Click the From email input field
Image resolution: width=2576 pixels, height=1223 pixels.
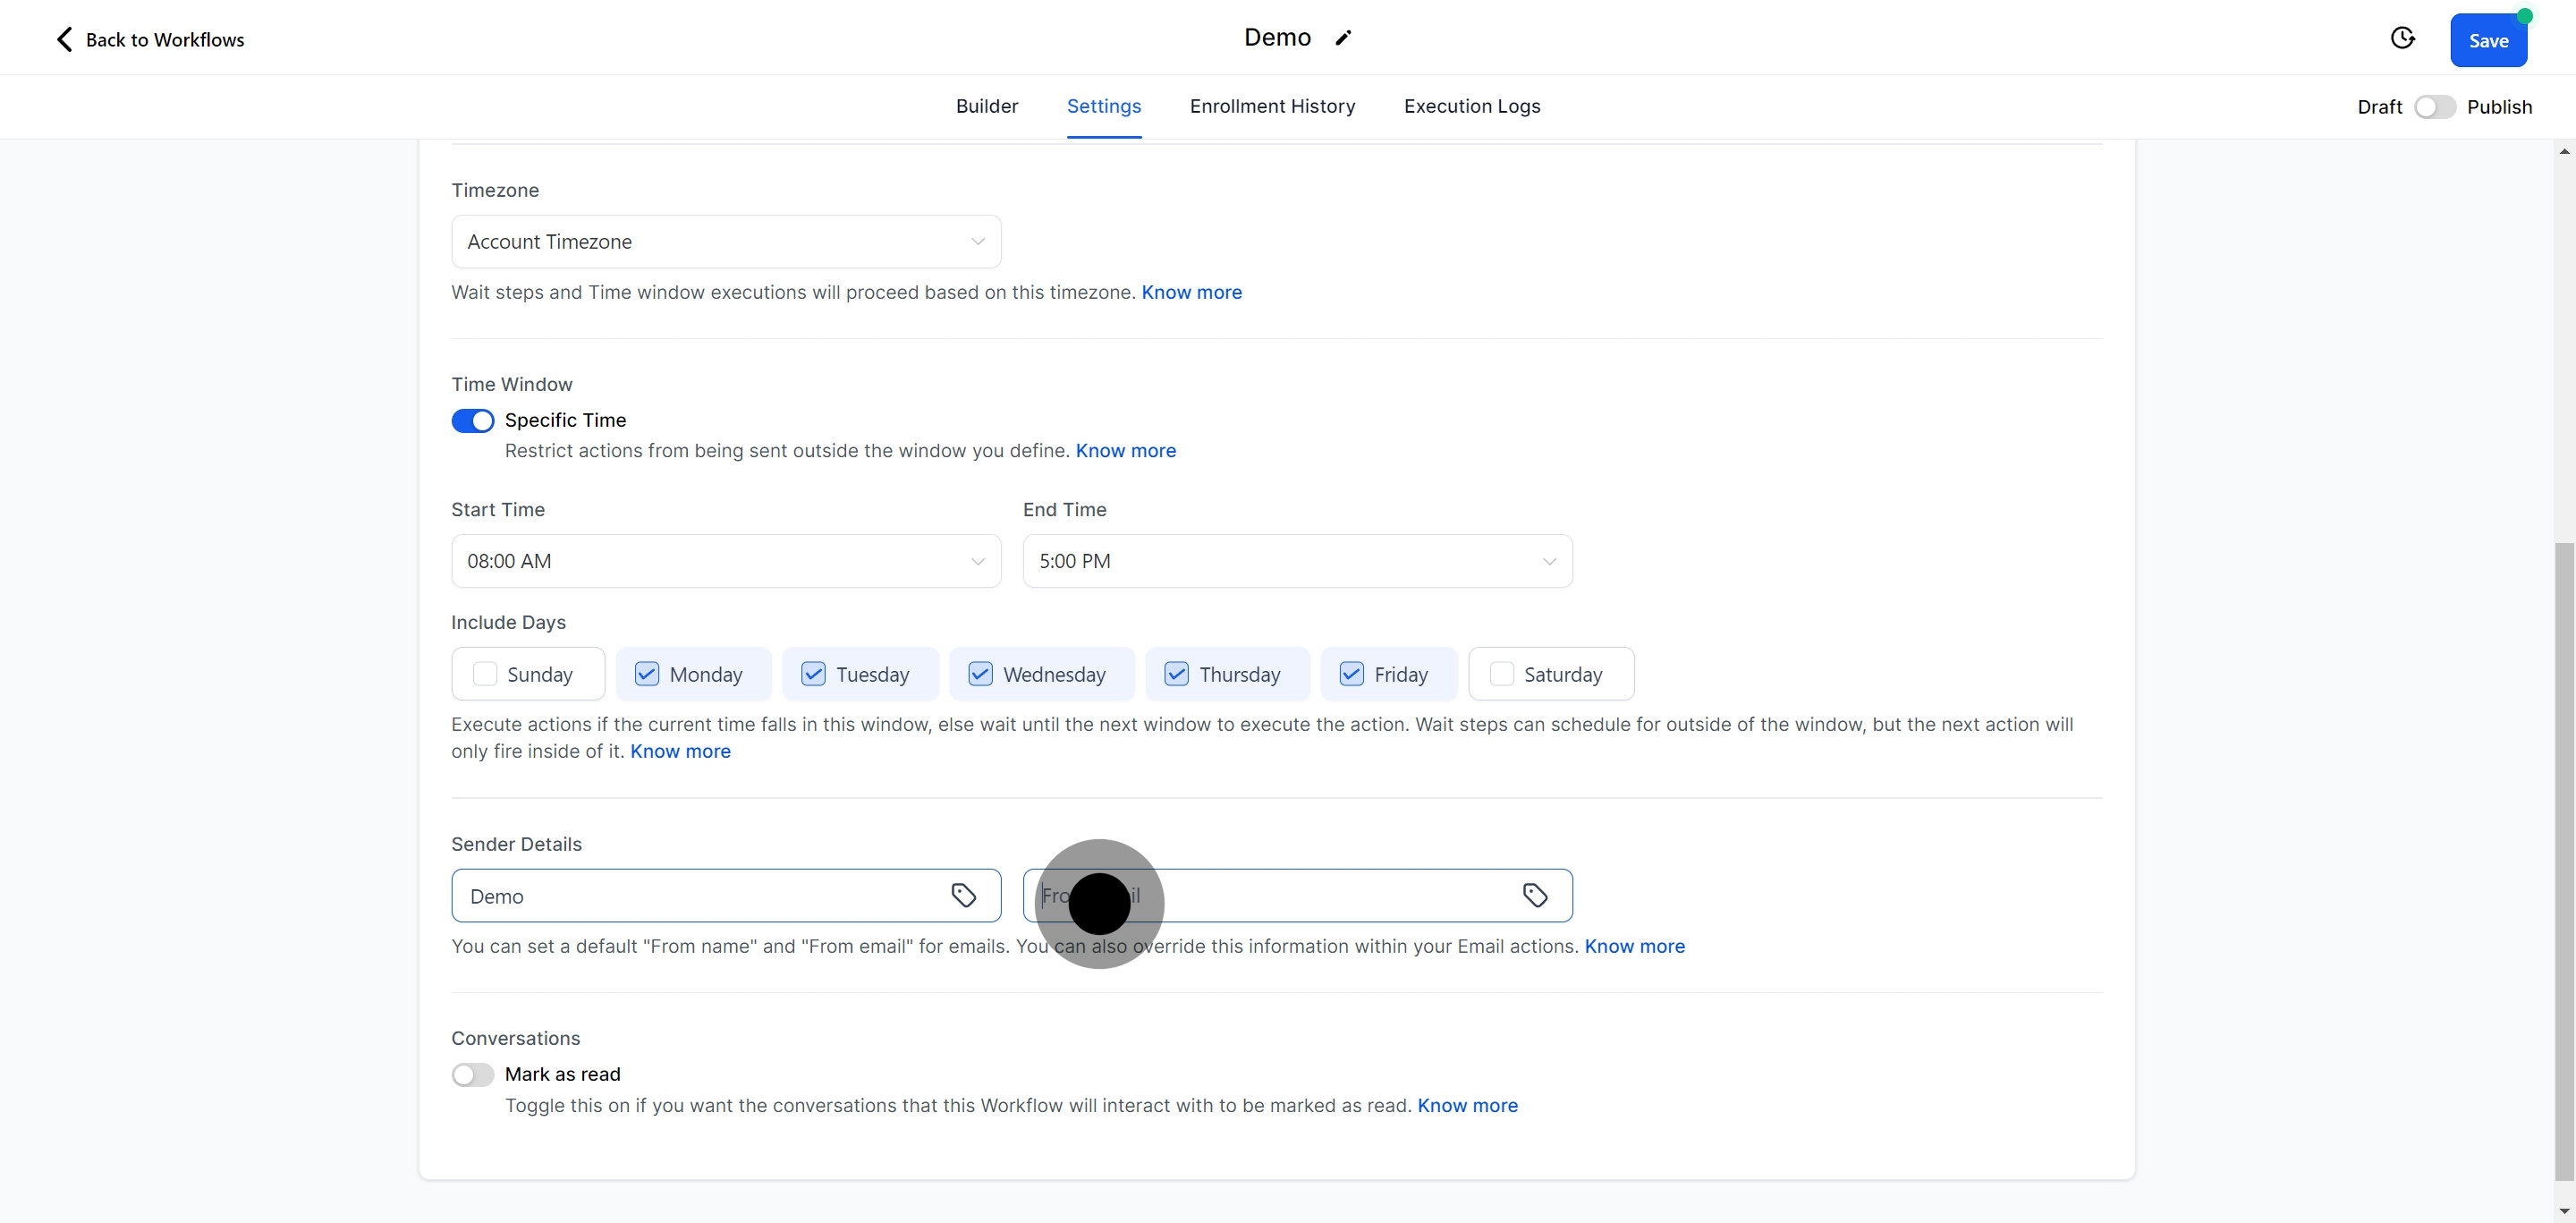[x=1300, y=895]
